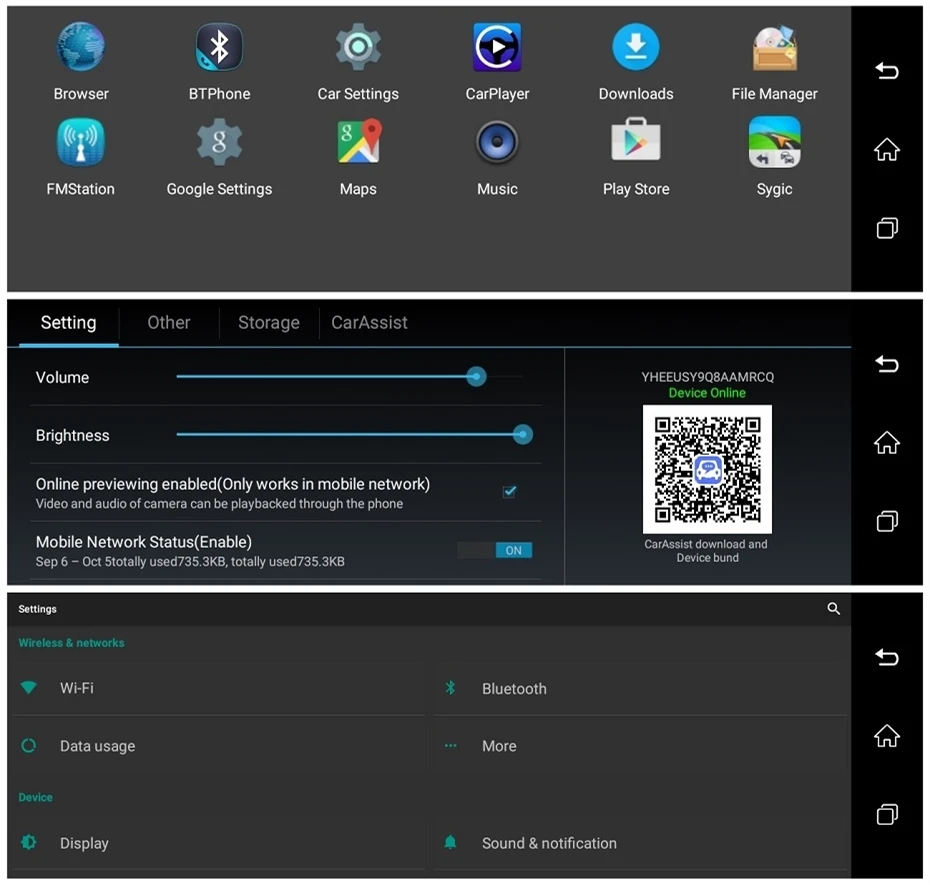Viewport: 930px width, 885px height.
Task: Click the Device Online status text
Action: click(707, 393)
